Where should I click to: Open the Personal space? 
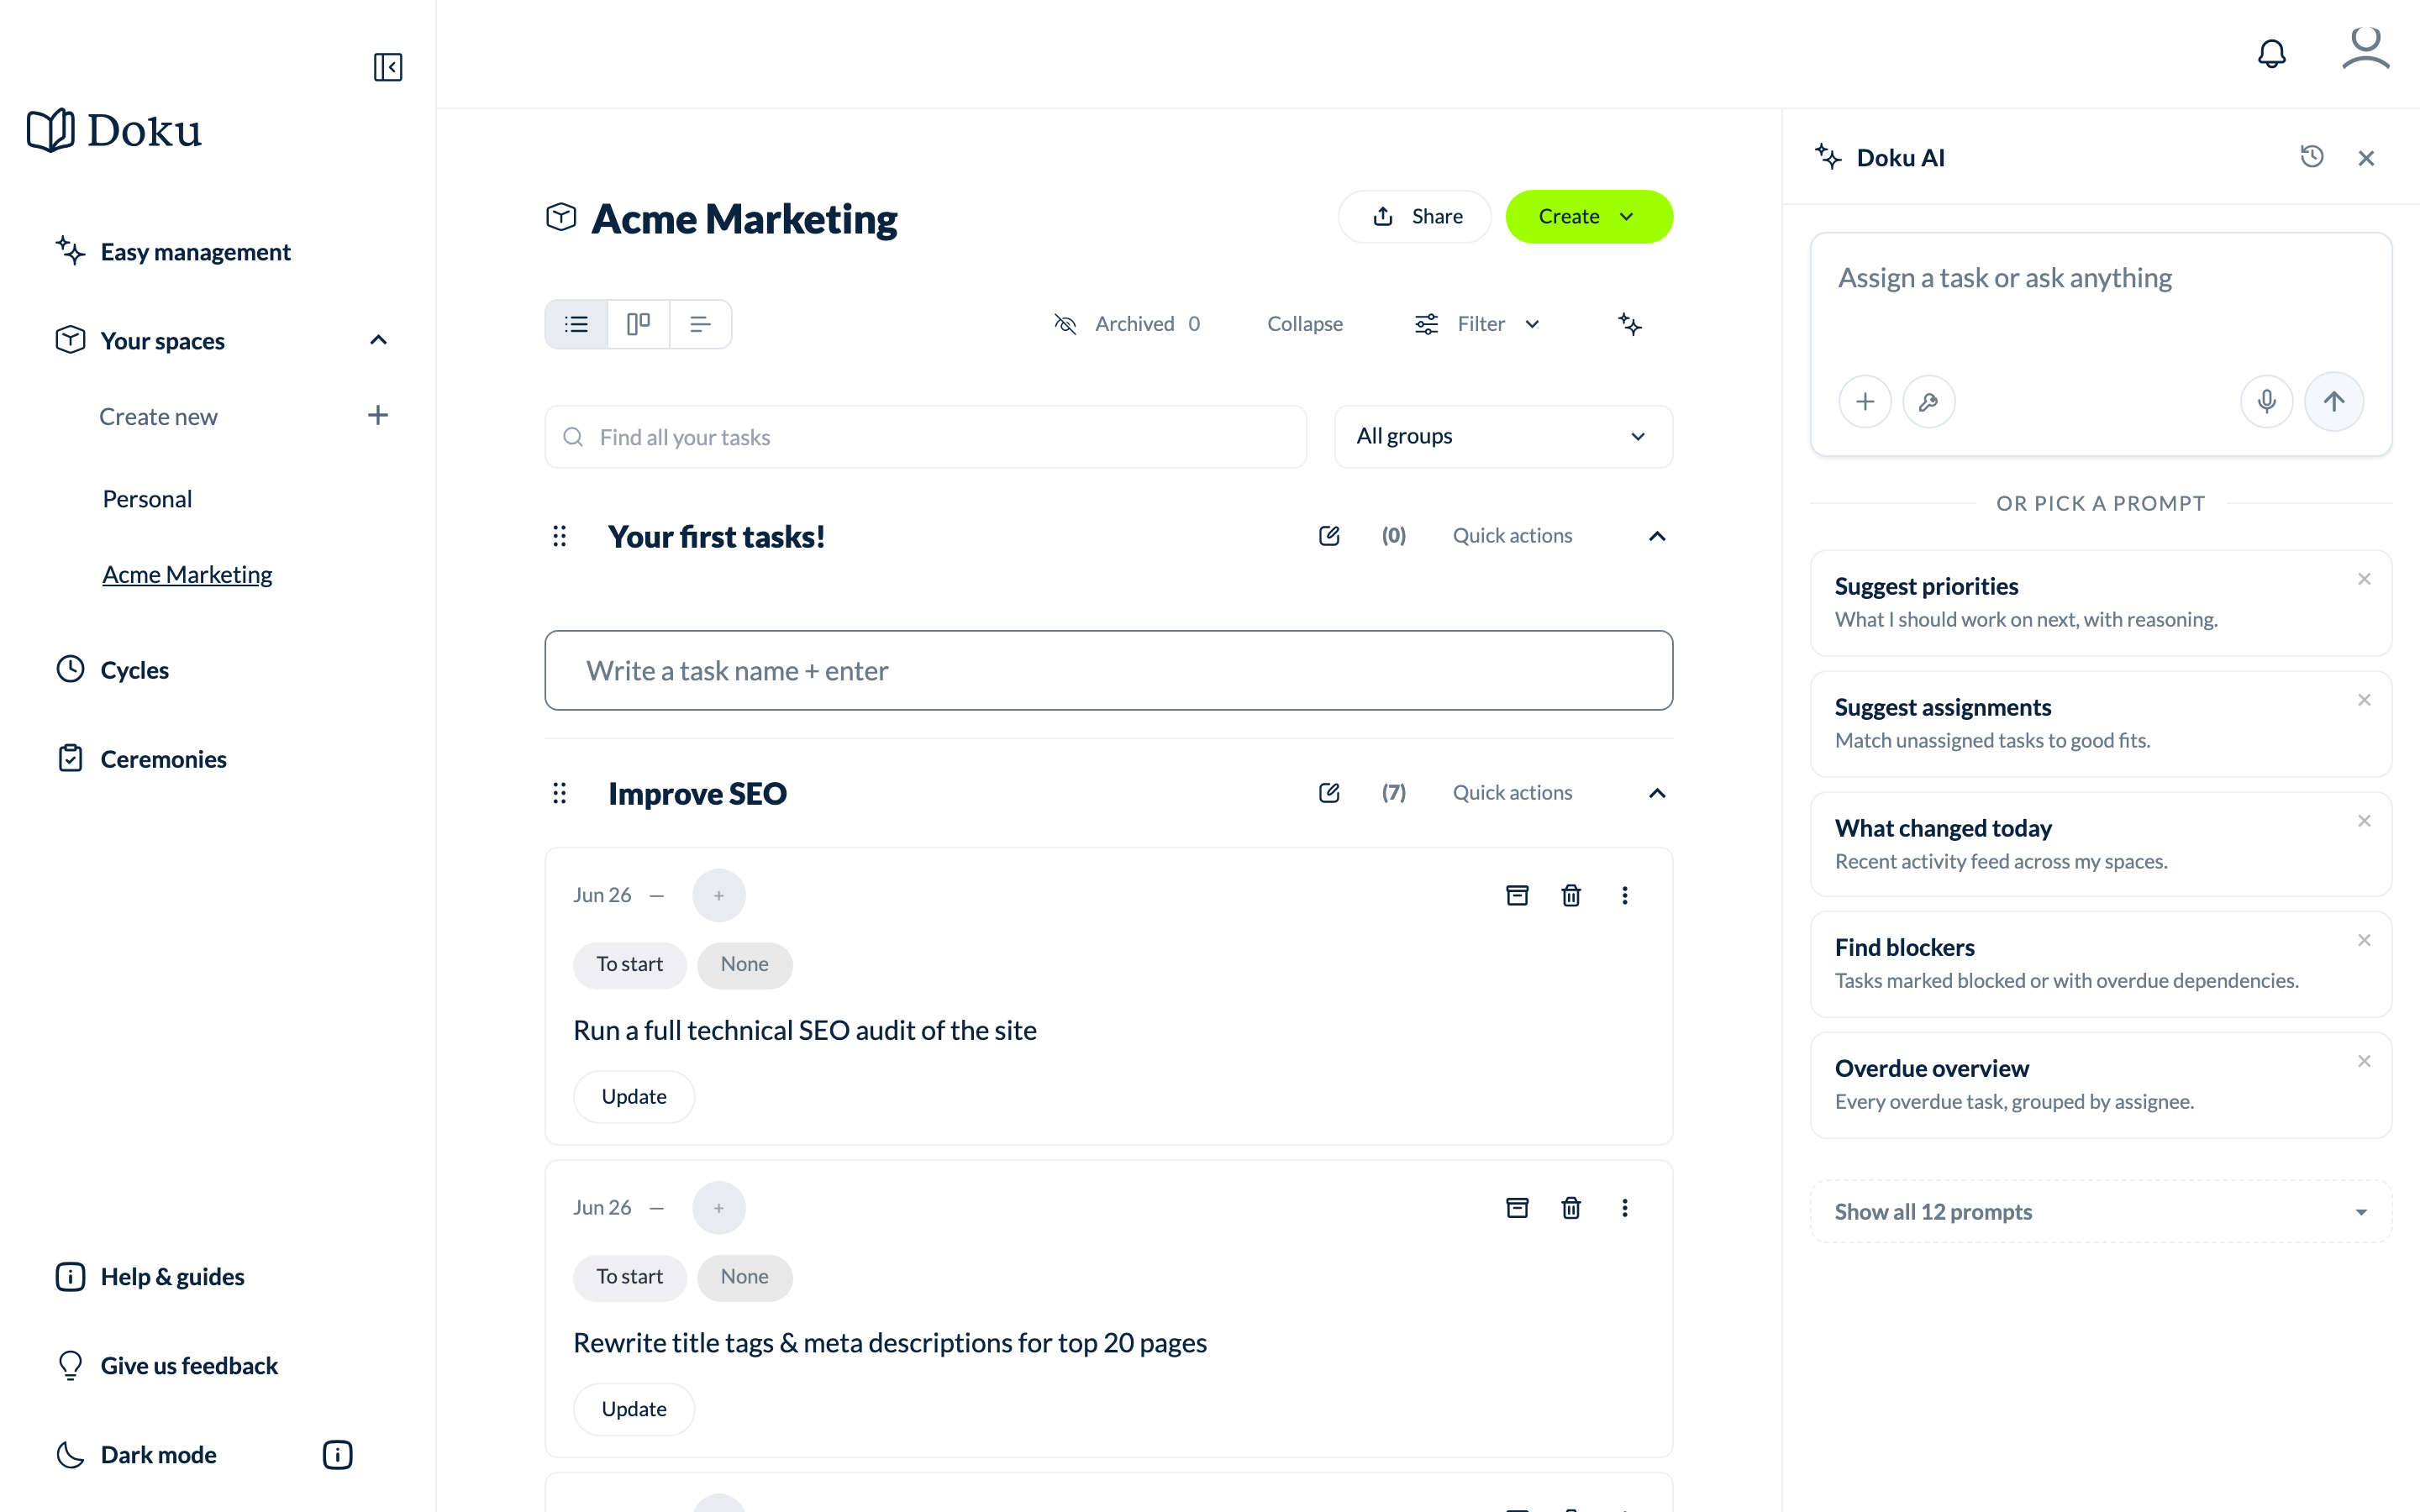(x=147, y=499)
